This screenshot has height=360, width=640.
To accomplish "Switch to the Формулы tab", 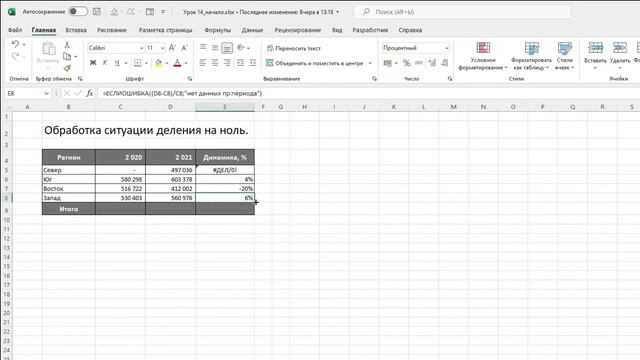I will pyautogui.click(x=218, y=30).
